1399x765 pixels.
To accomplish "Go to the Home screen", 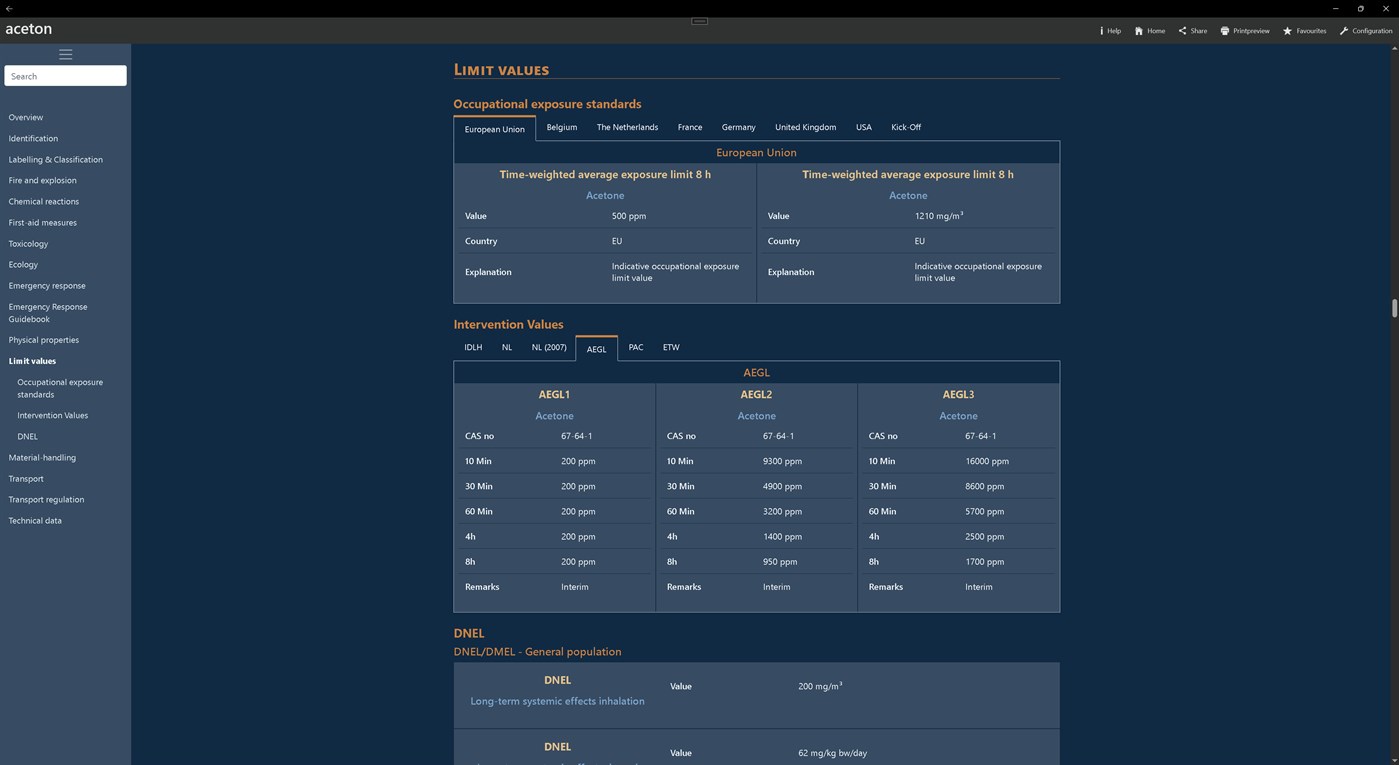I will tap(1150, 31).
